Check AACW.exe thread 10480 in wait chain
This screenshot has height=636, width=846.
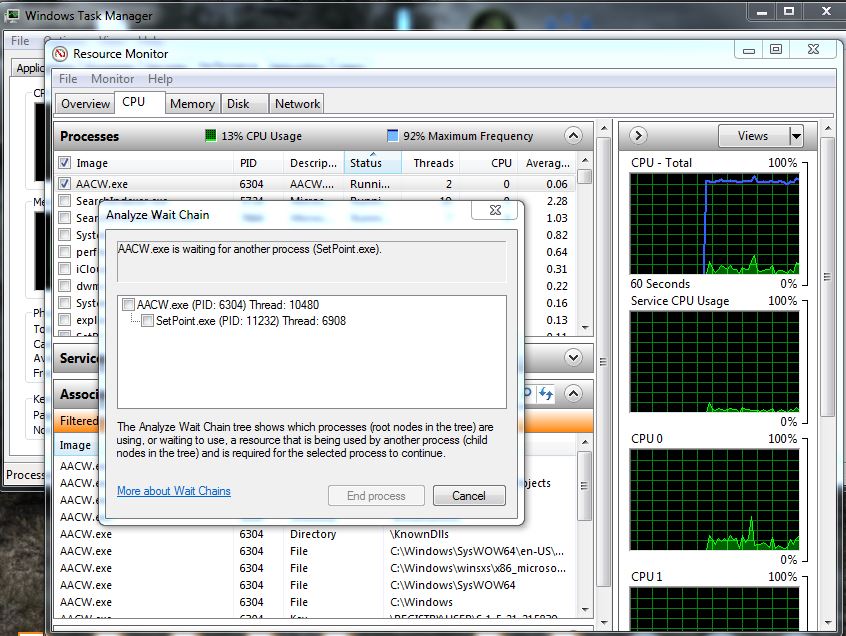[x=128, y=304]
